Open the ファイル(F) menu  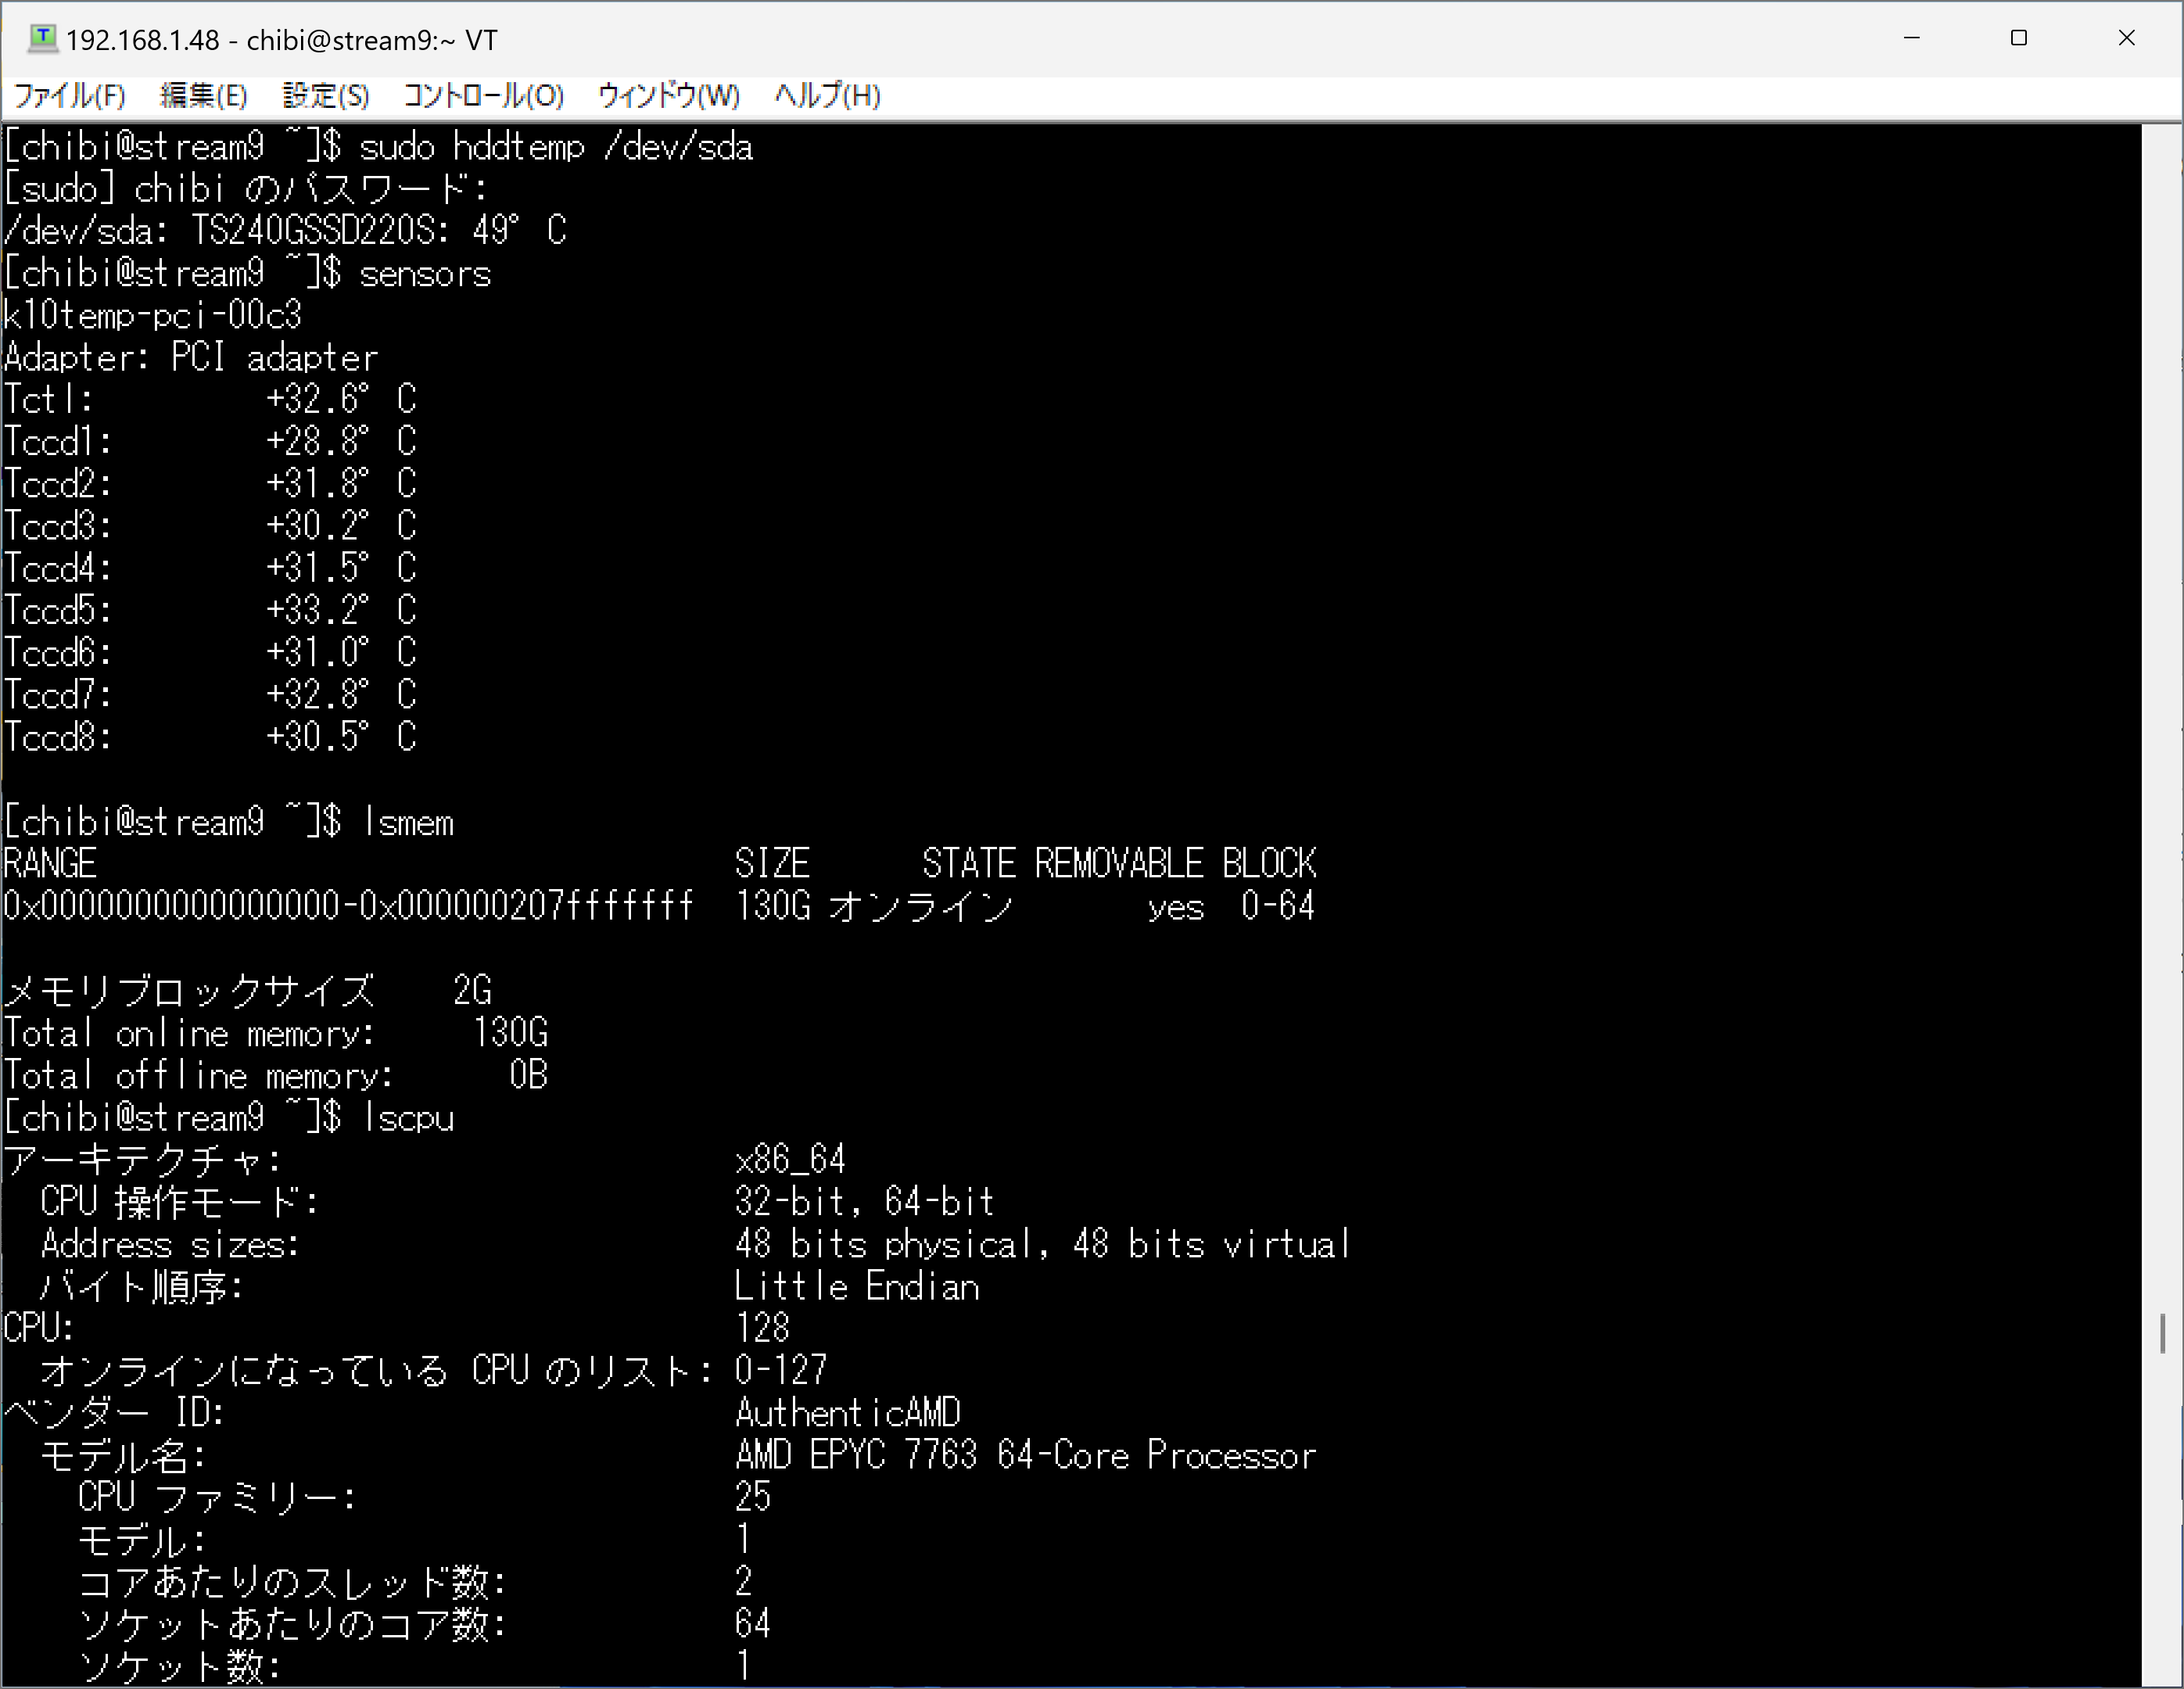coord(69,96)
